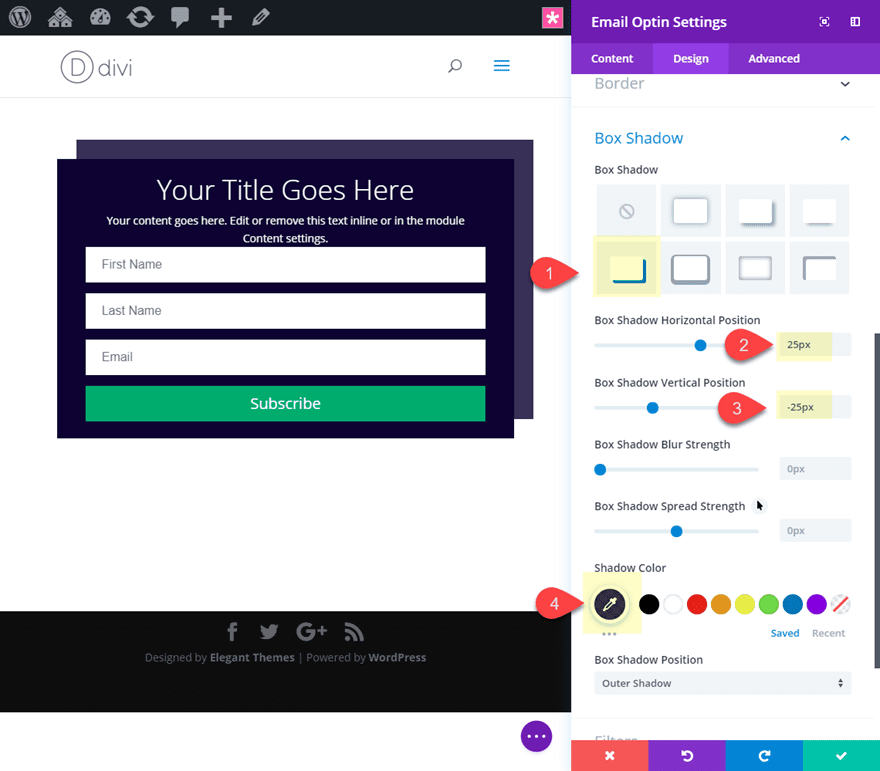Open the comments icon in admin bar
The image size is (880, 771).
coord(180,17)
